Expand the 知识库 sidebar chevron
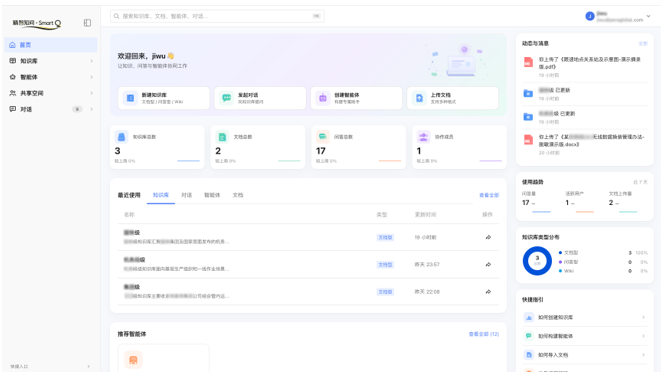This screenshot has height=375, width=661. (x=91, y=61)
